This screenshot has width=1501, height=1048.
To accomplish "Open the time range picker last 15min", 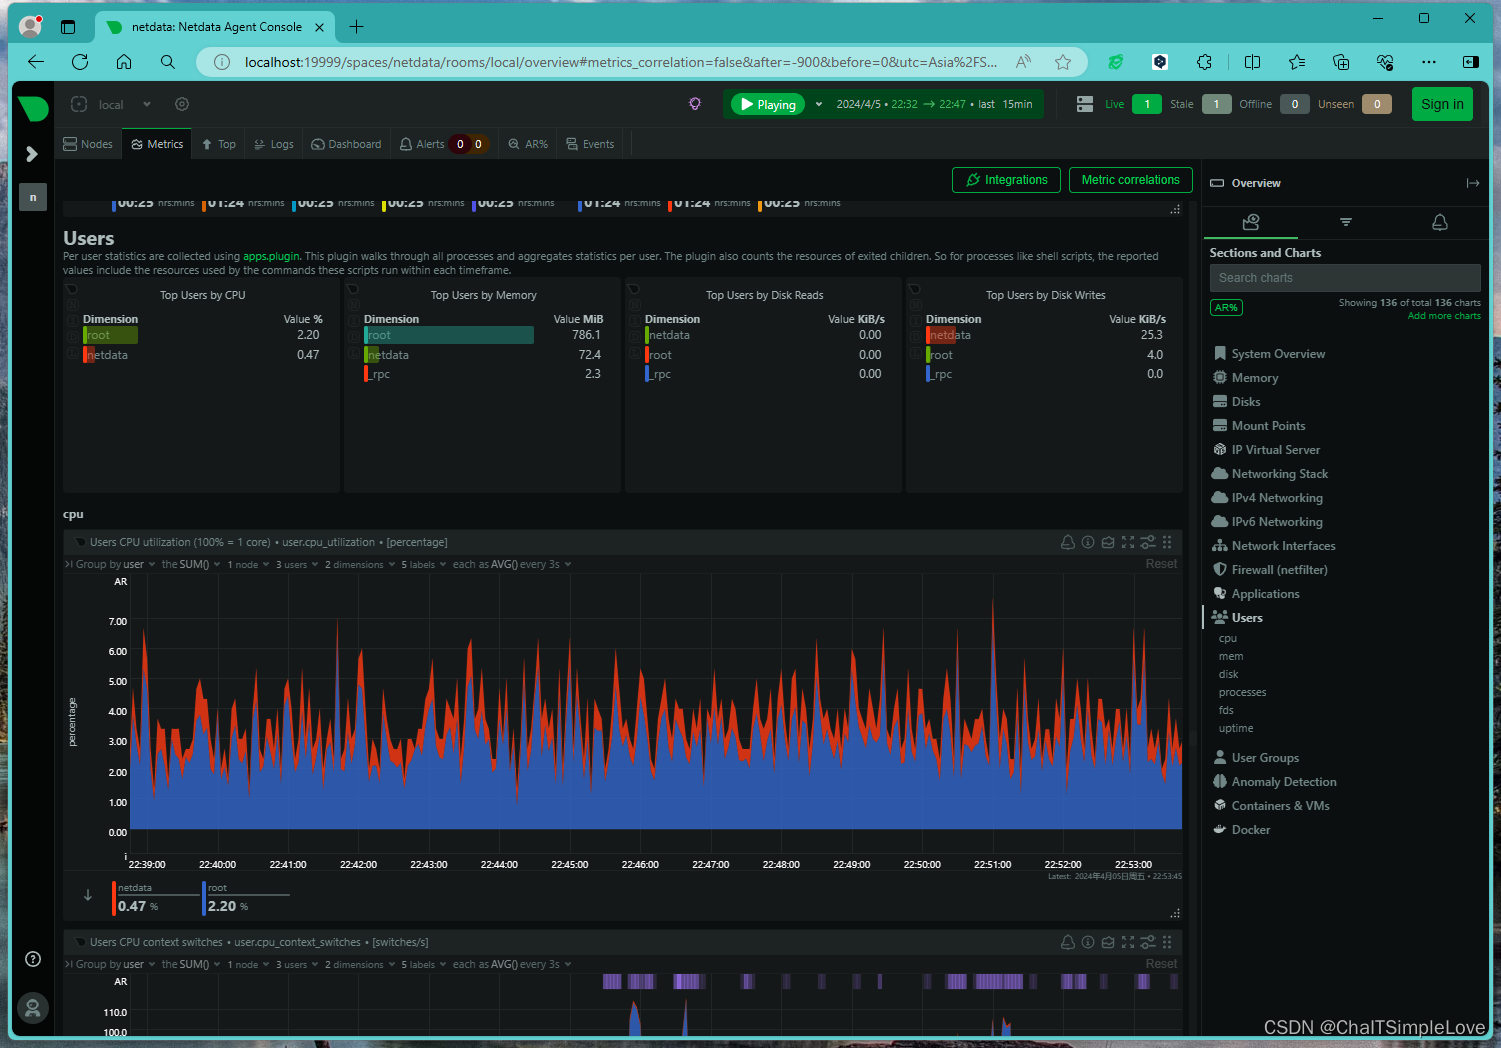I will (935, 104).
